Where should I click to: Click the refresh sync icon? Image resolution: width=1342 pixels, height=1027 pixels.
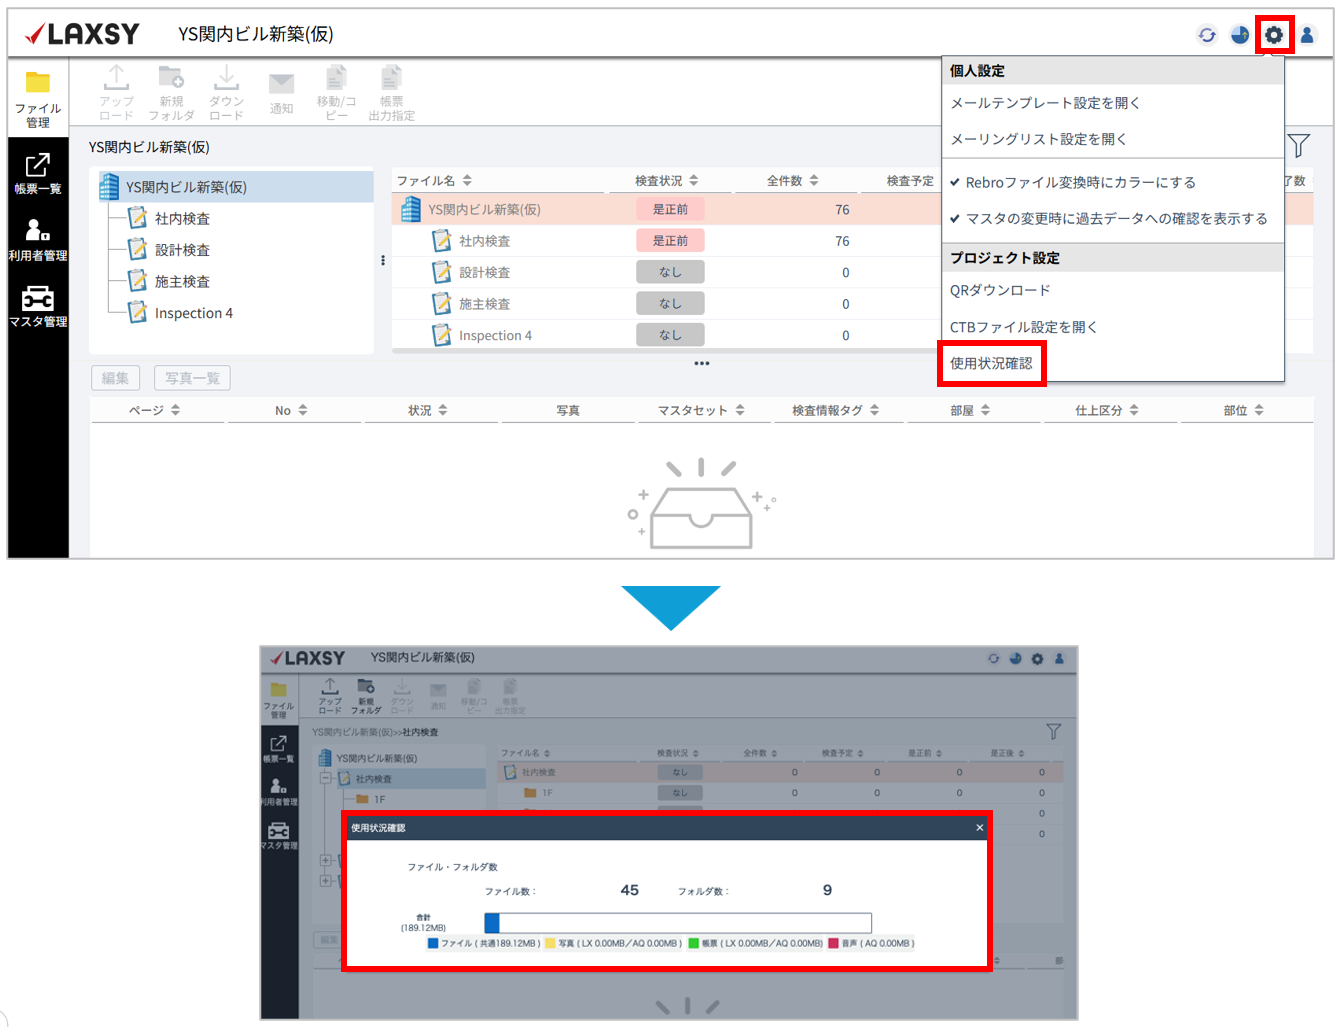pyautogui.click(x=1207, y=35)
